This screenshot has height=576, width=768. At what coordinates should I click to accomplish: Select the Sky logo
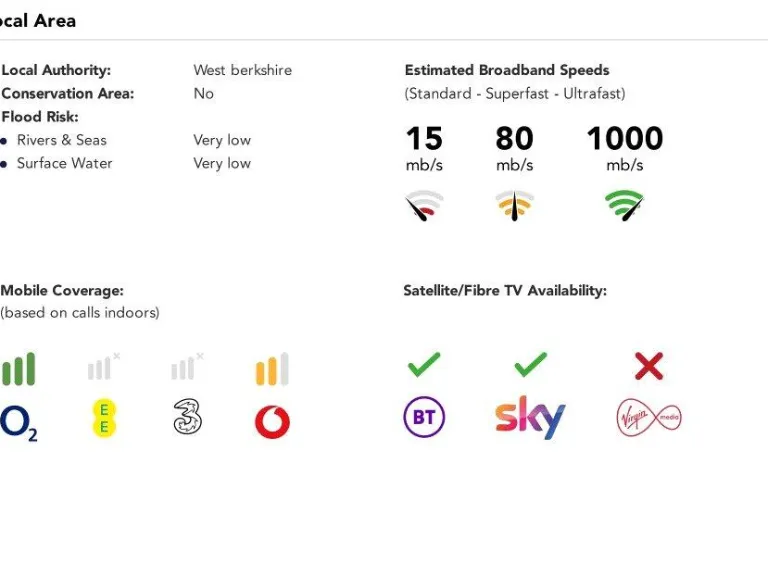pos(530,417)
